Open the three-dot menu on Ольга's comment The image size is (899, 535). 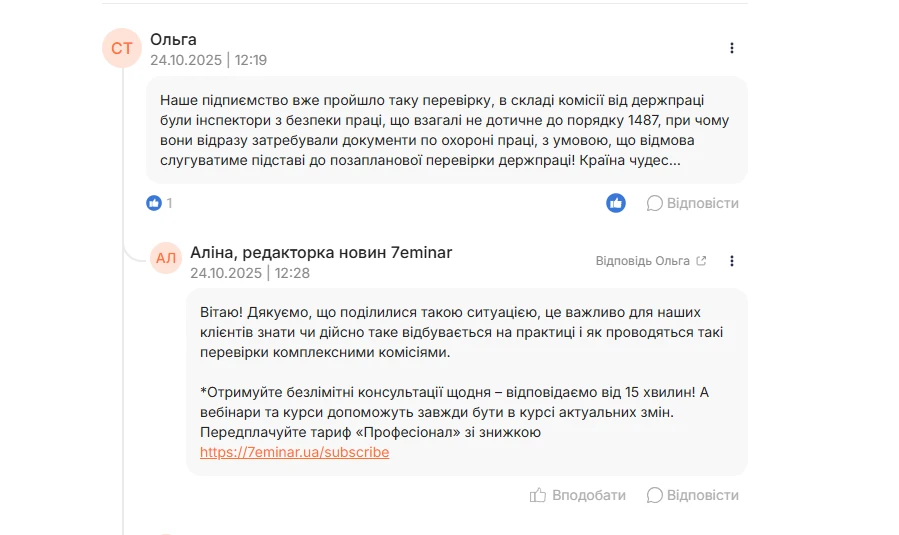tap(732, 48)
